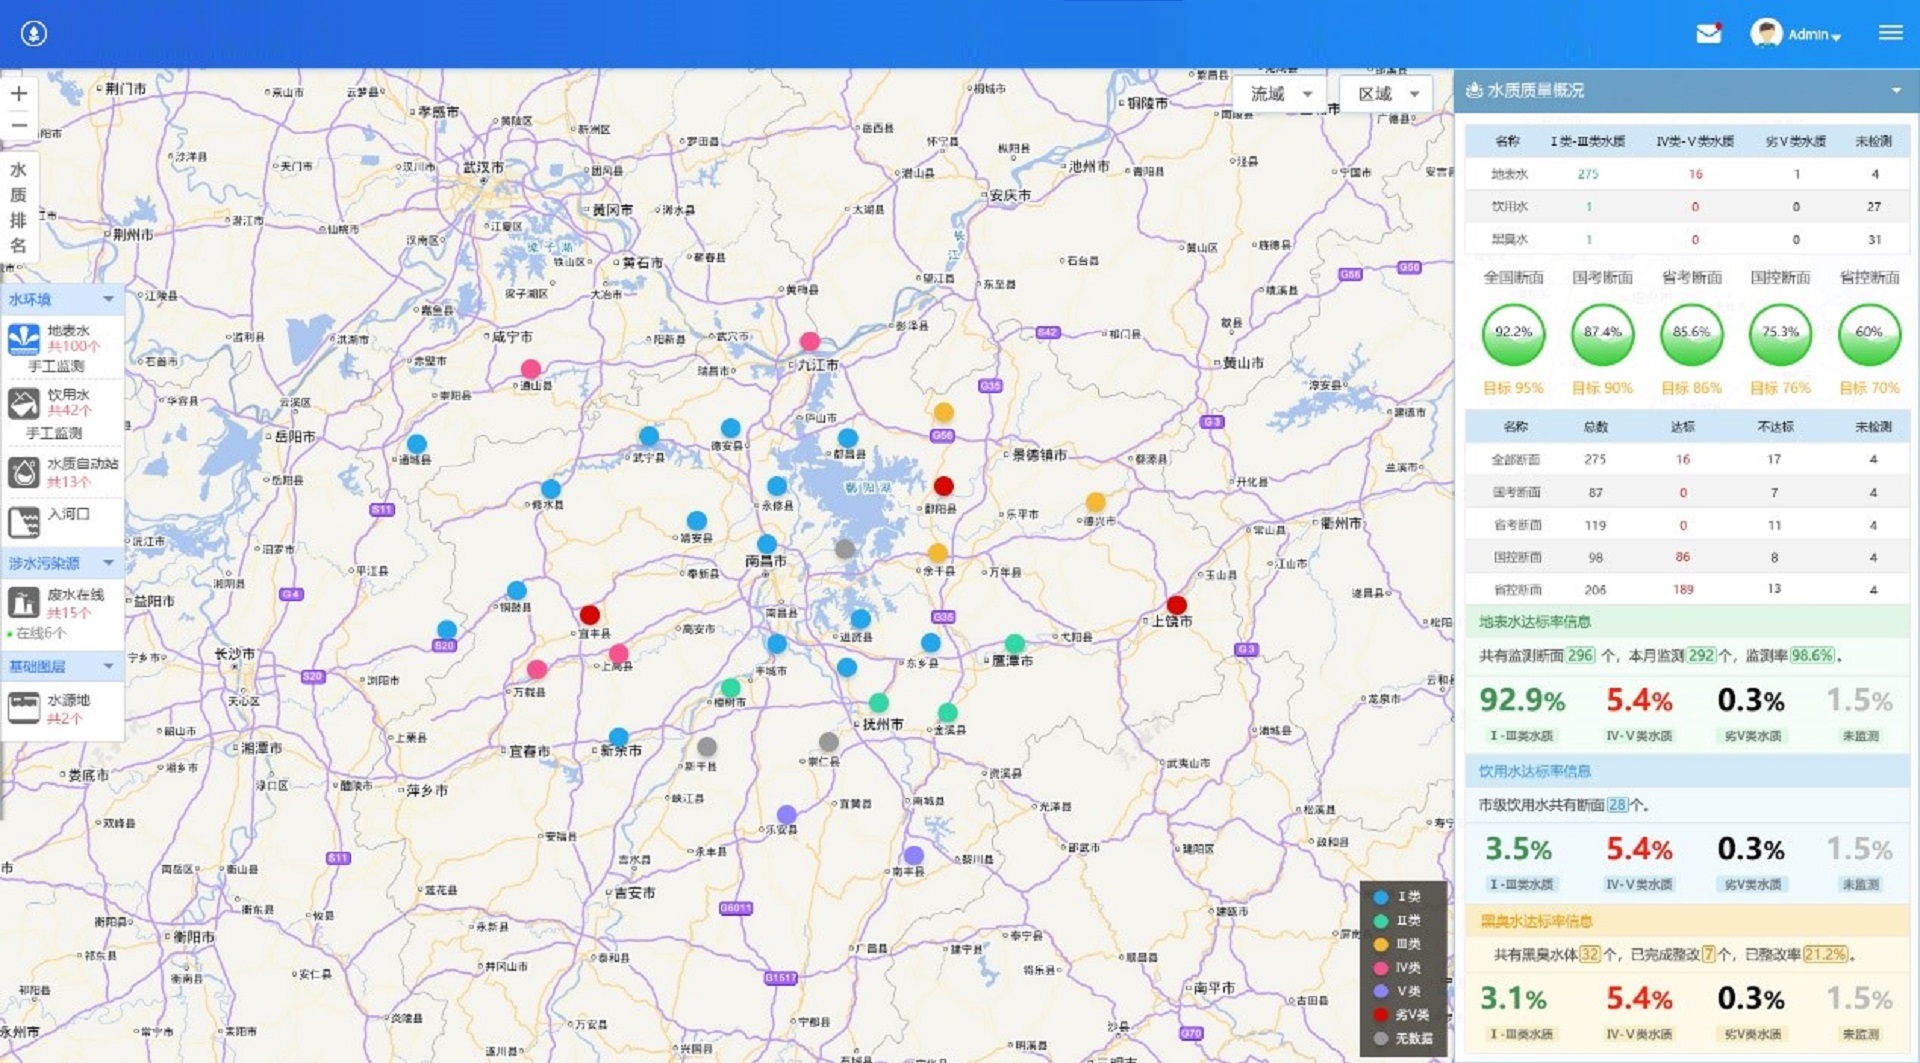The width and height of the screenshot is (1920, 1063).
Task: Click the 水源地 water source icon
Action: (24, 707)
